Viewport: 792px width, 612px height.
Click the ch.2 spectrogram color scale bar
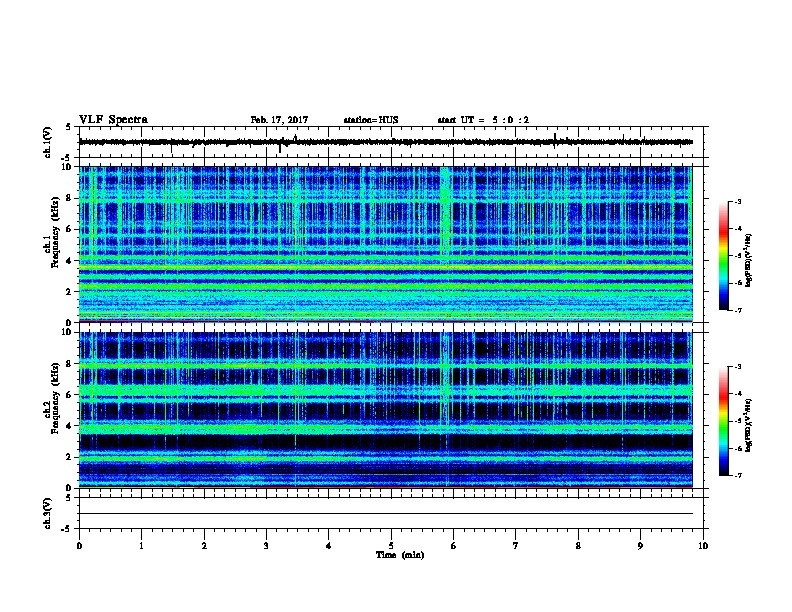pos(724,421)
